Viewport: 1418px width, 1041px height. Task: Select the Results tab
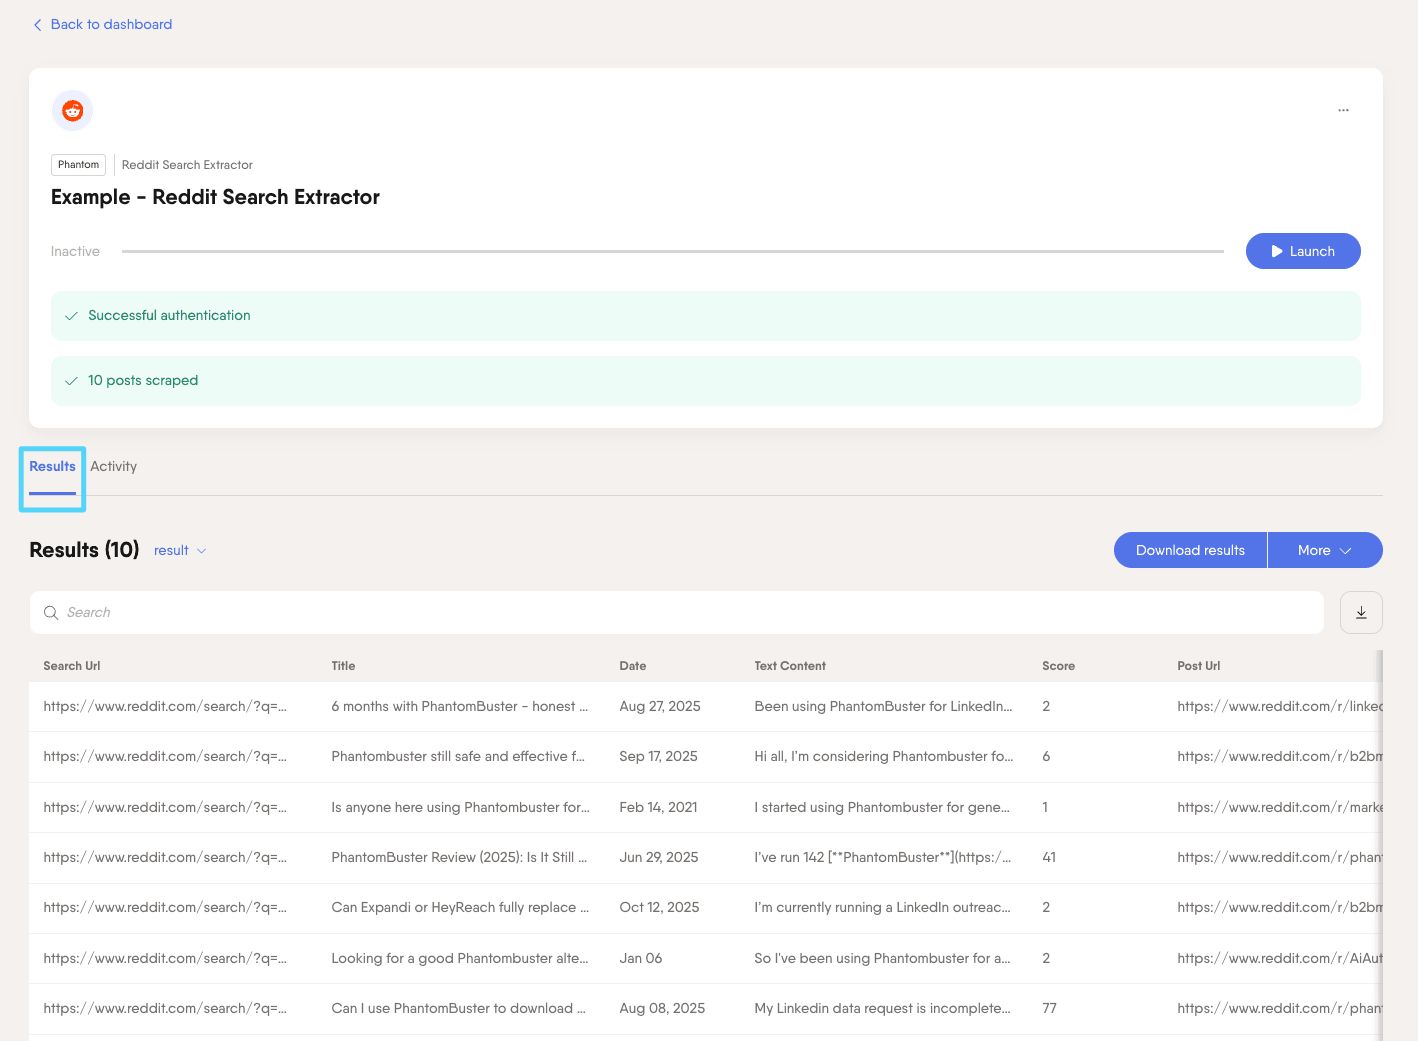(x=52, y=467)
